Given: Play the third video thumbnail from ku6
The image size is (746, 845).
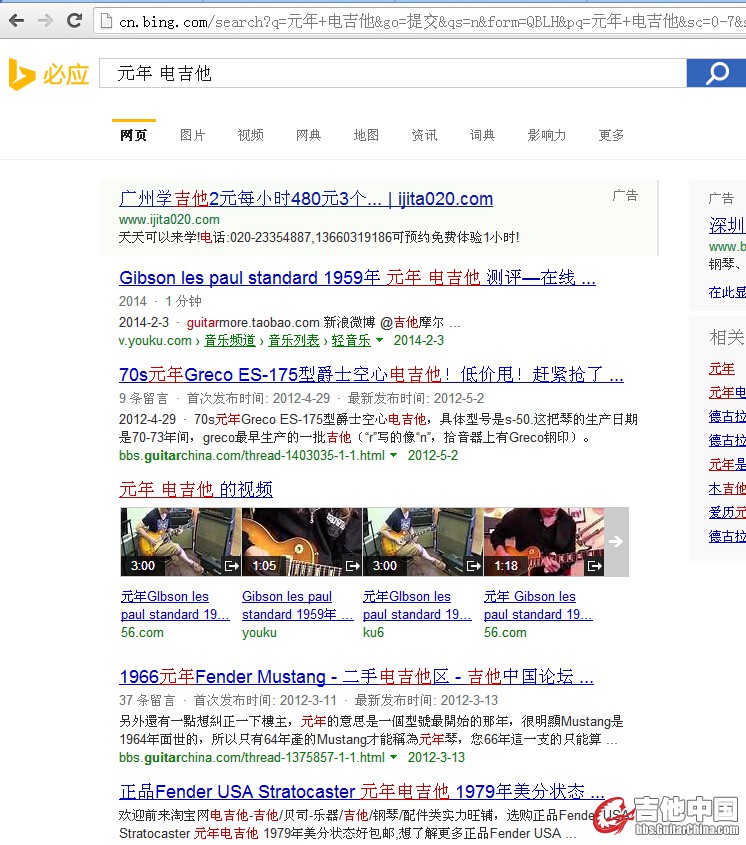Looking at the screenshot, I should click(423, 542).
